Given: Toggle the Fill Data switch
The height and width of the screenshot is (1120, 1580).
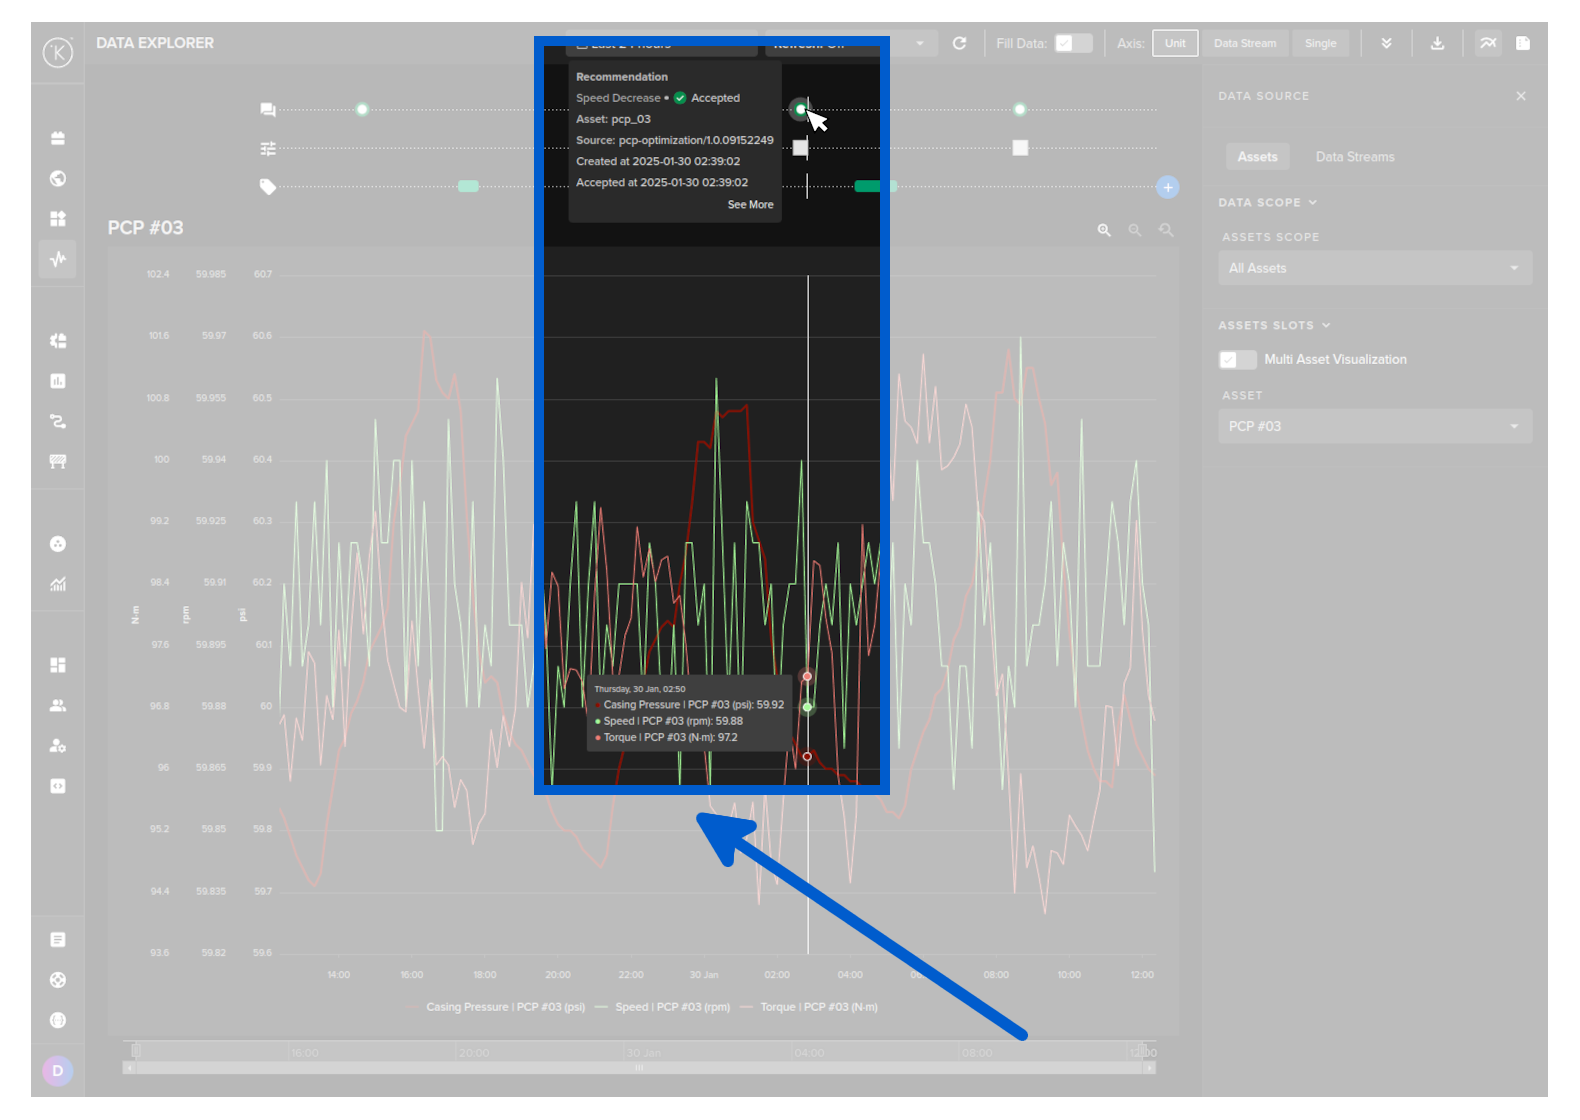Looking at the screenshot, I should pyautogui.click(x=1073, y=43).
